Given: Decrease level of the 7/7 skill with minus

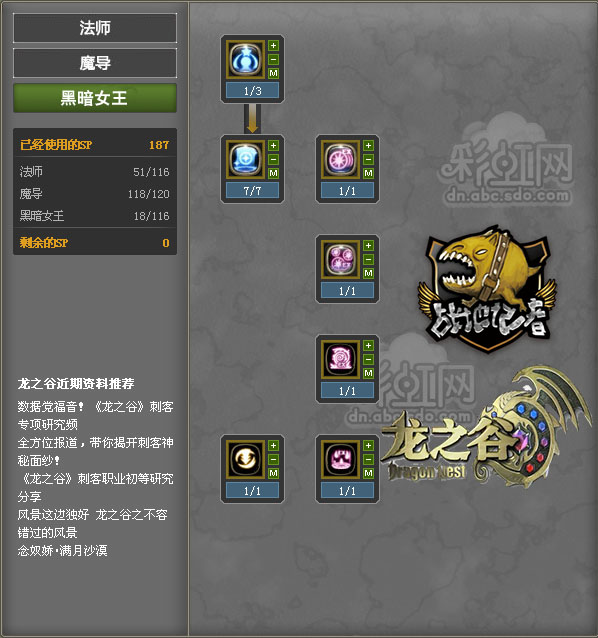Looking at the screenshot, I should click(x=273, y=160).
